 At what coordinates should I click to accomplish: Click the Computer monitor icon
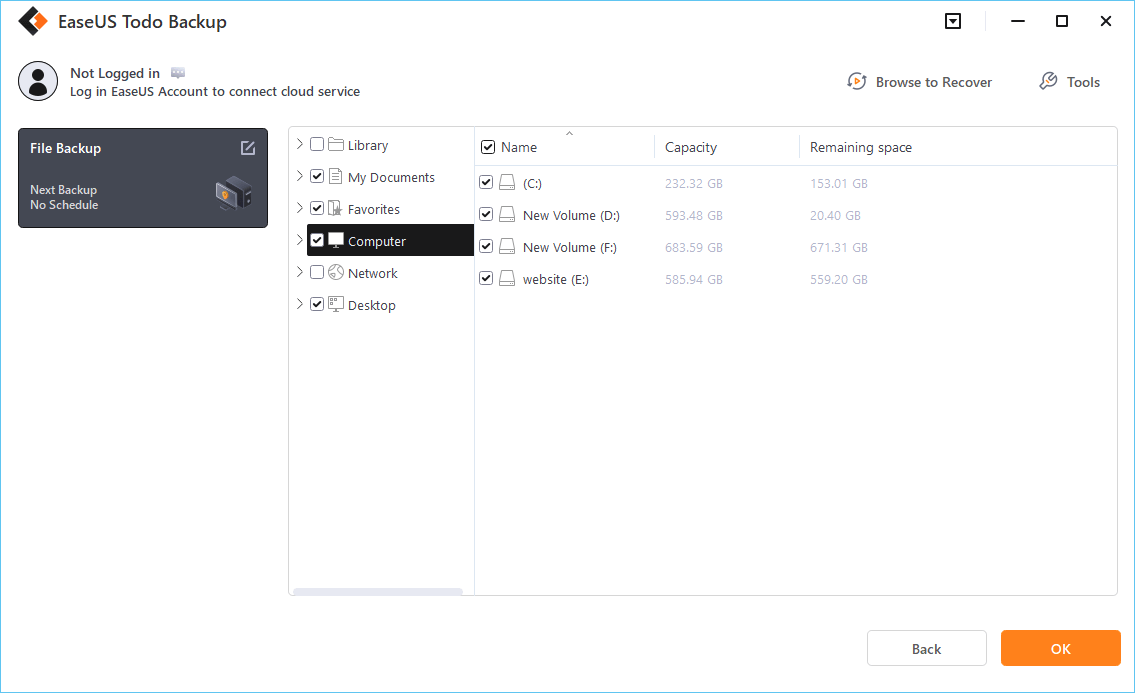tap(336, 240)
